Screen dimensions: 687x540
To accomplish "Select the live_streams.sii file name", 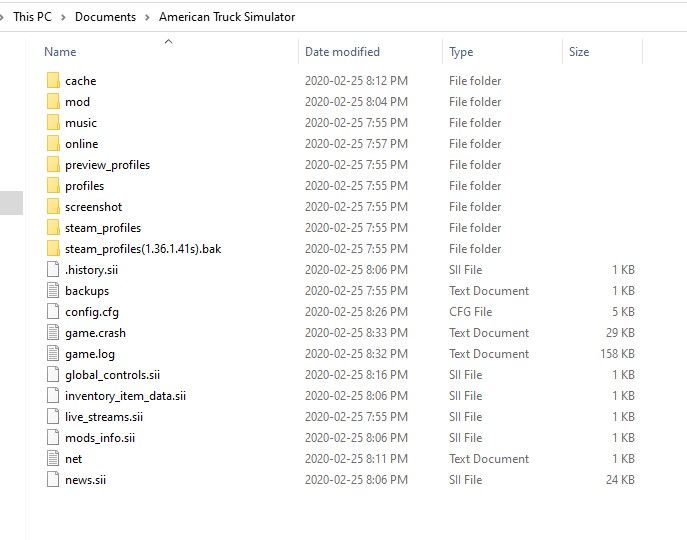I will [x=104, y=417].
